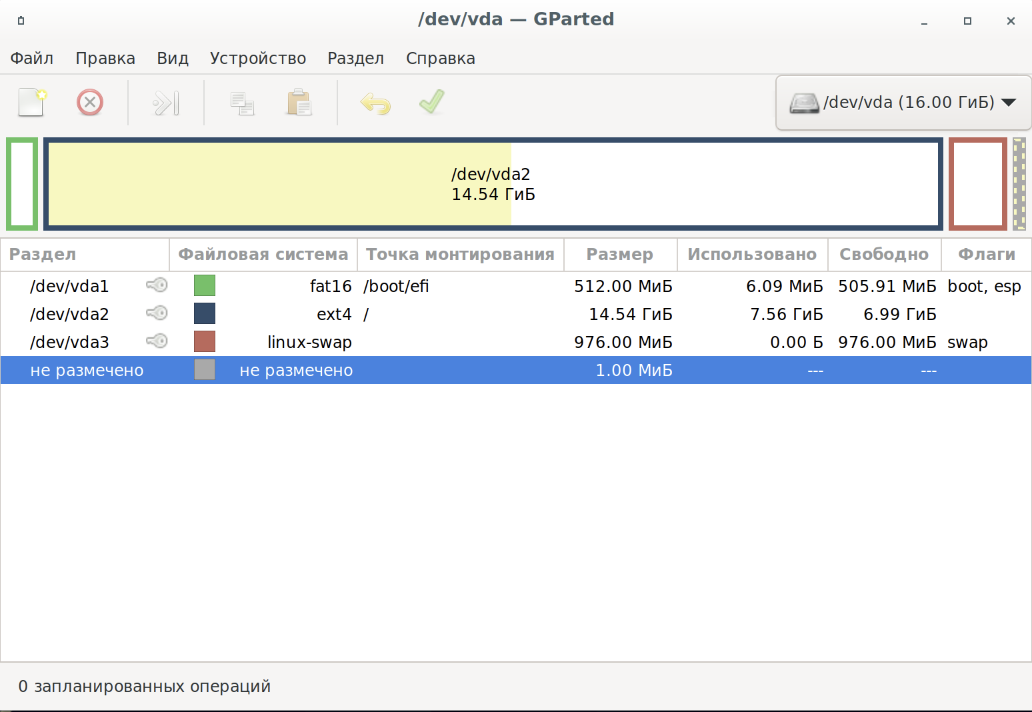Click the Paste partition toolbar icon
The height and width of the screenshot is (712, 1032).
click(299, 103)
